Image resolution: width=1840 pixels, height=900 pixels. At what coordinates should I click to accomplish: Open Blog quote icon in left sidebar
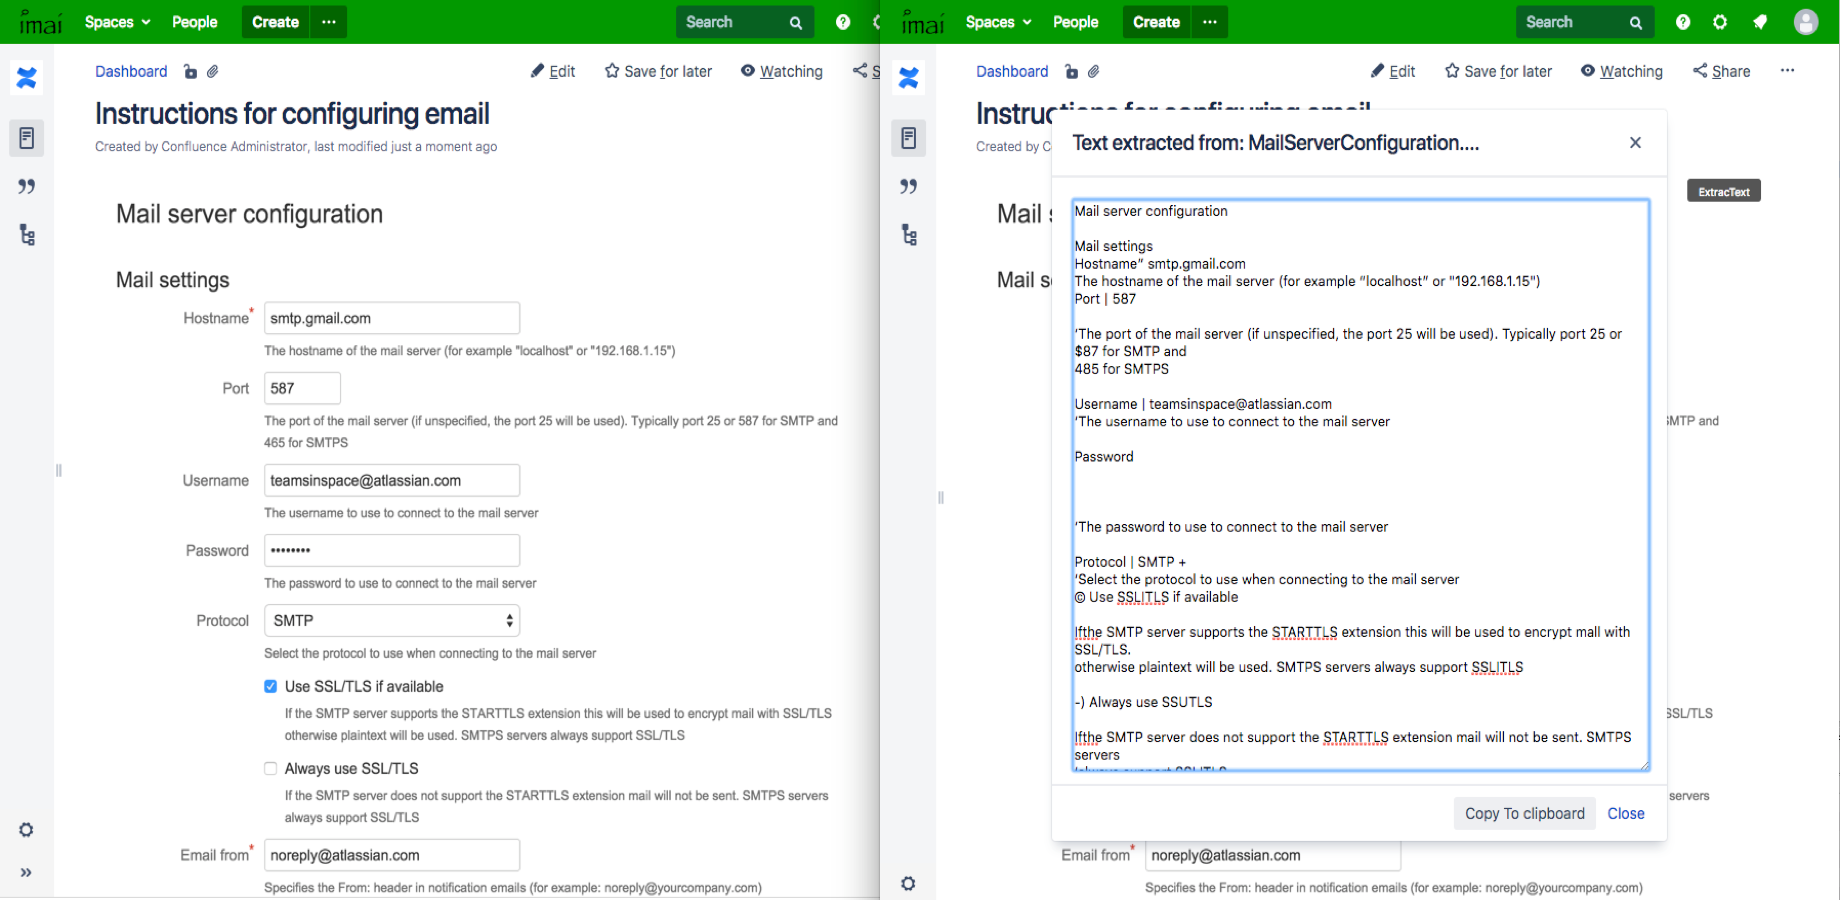click(27, 186)
